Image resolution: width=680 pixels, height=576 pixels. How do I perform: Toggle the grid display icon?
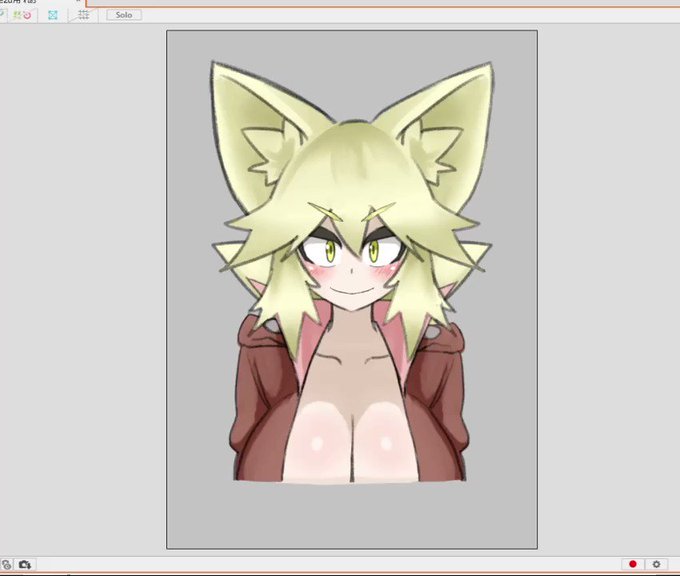pyautogui.click(x=83, y=15)
